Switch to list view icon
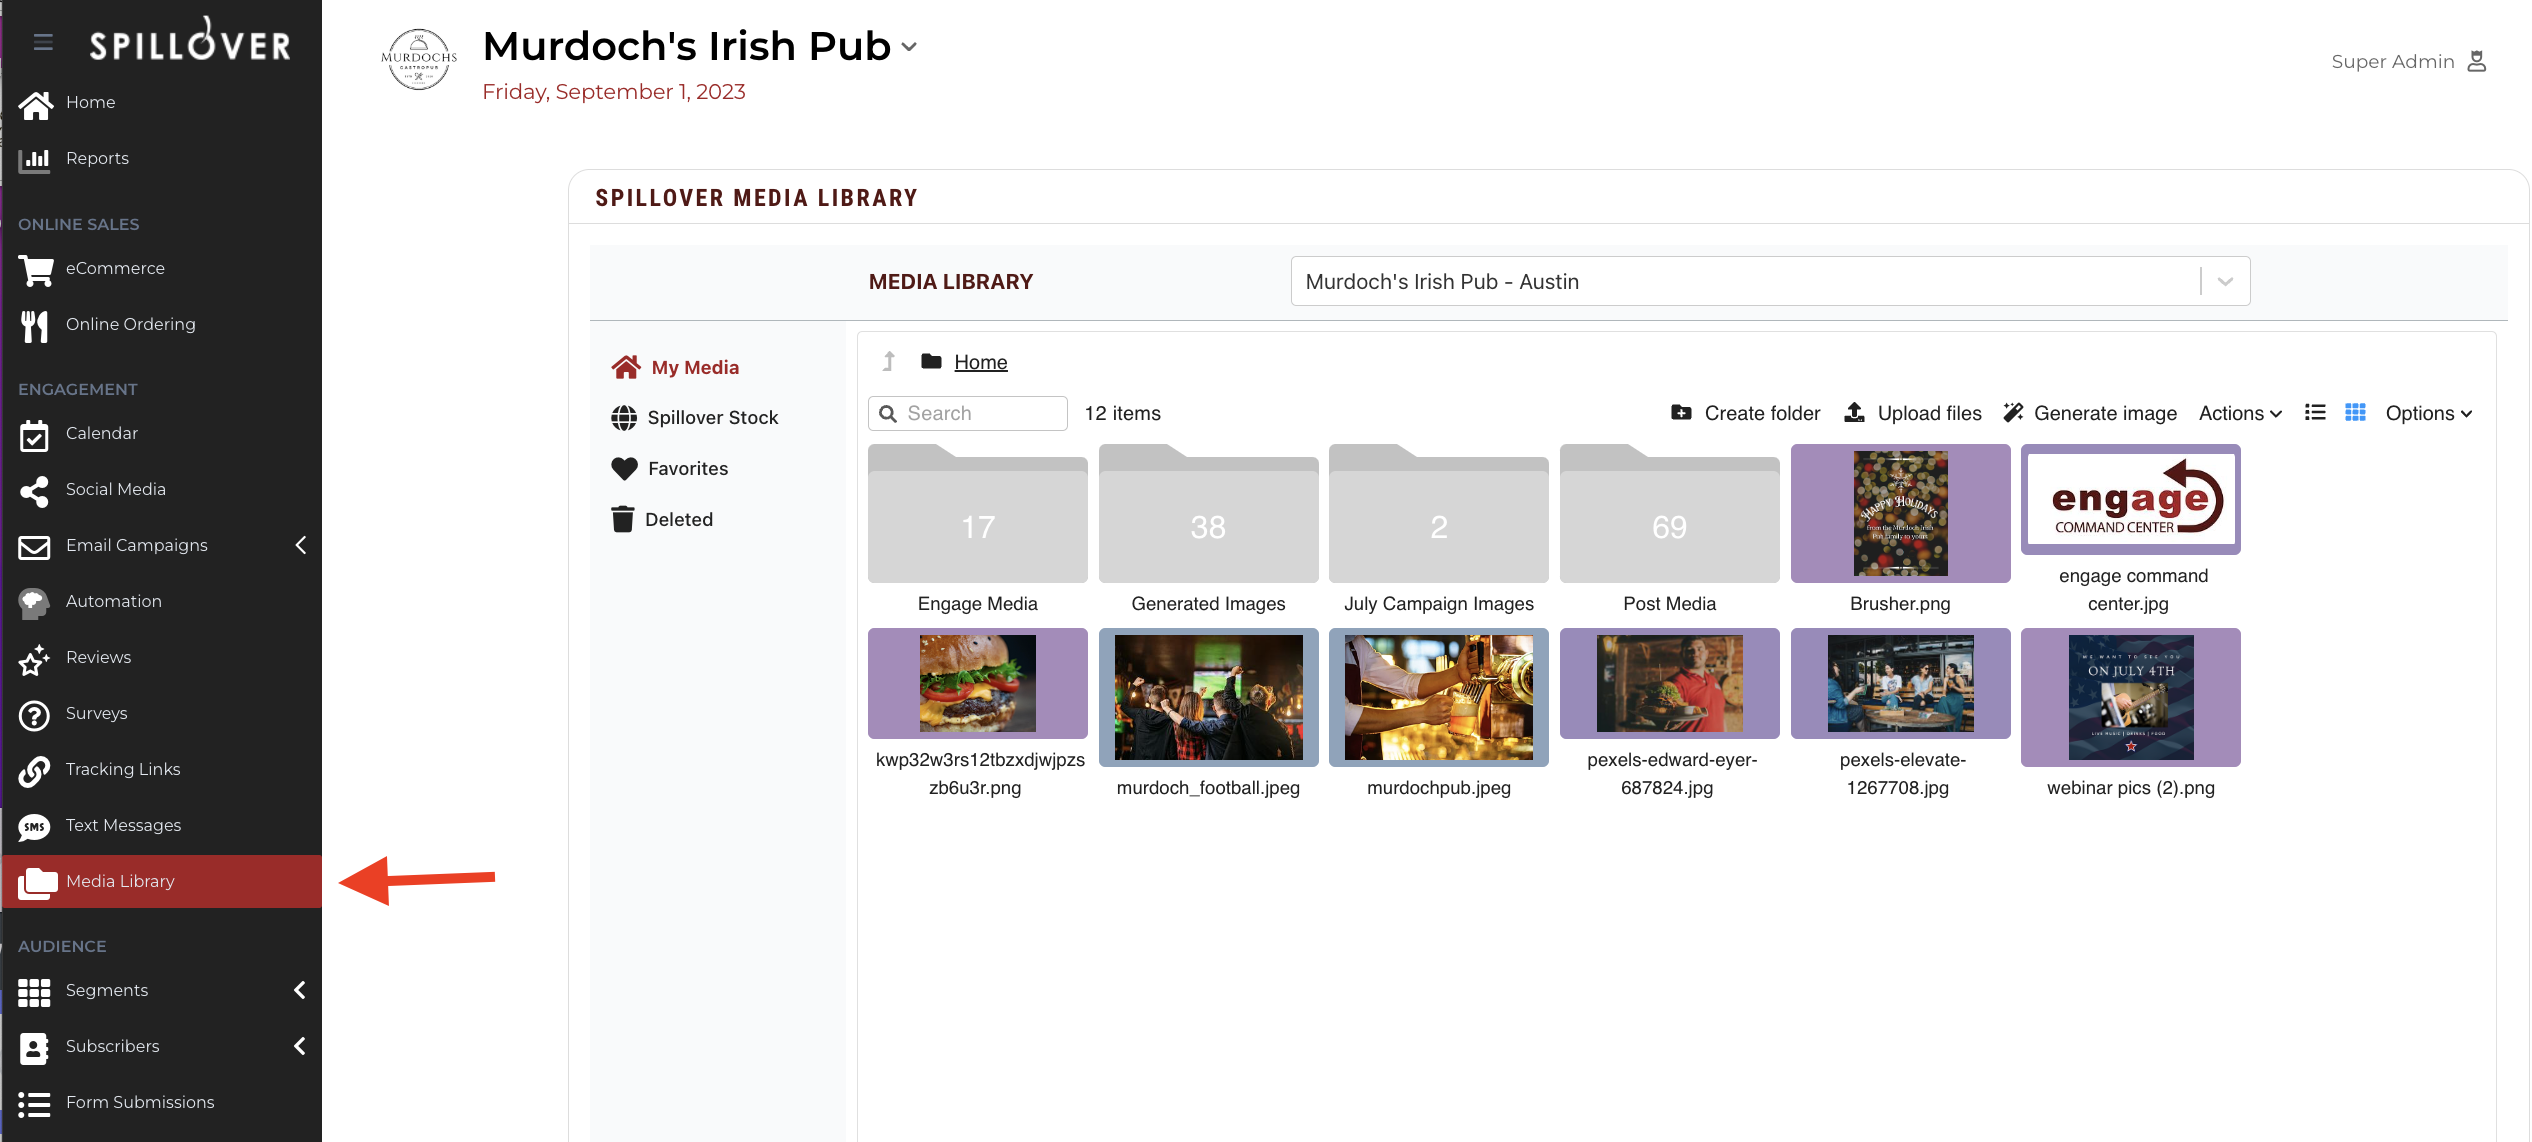Viewport: 2532px width, 1142px height. tap(2314, 413)
